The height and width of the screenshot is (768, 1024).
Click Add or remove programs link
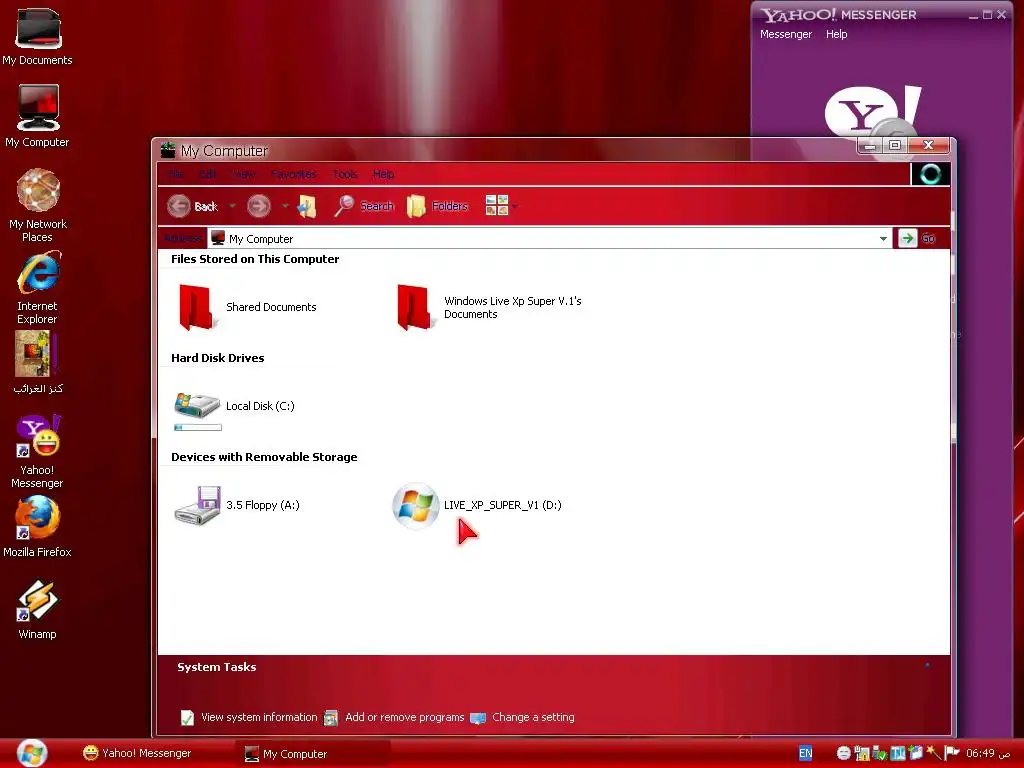[x=394, y=718]
